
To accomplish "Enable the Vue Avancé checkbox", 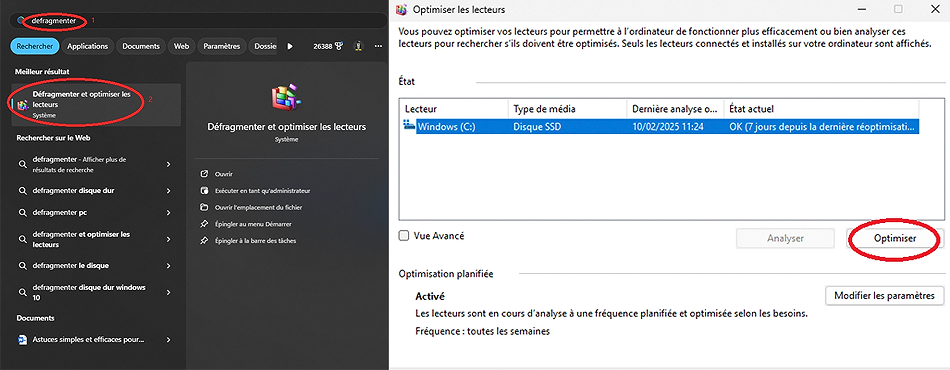I will pyautogui.click(x=404, y=236).
